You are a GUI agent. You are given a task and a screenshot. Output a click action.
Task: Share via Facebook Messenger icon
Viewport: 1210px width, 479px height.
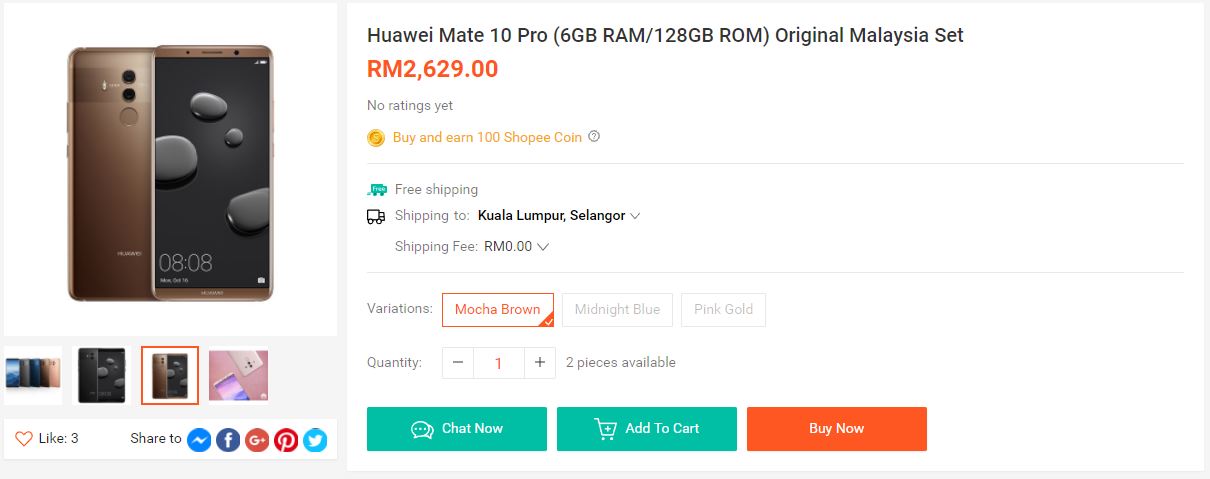click(x=199, y=439)
